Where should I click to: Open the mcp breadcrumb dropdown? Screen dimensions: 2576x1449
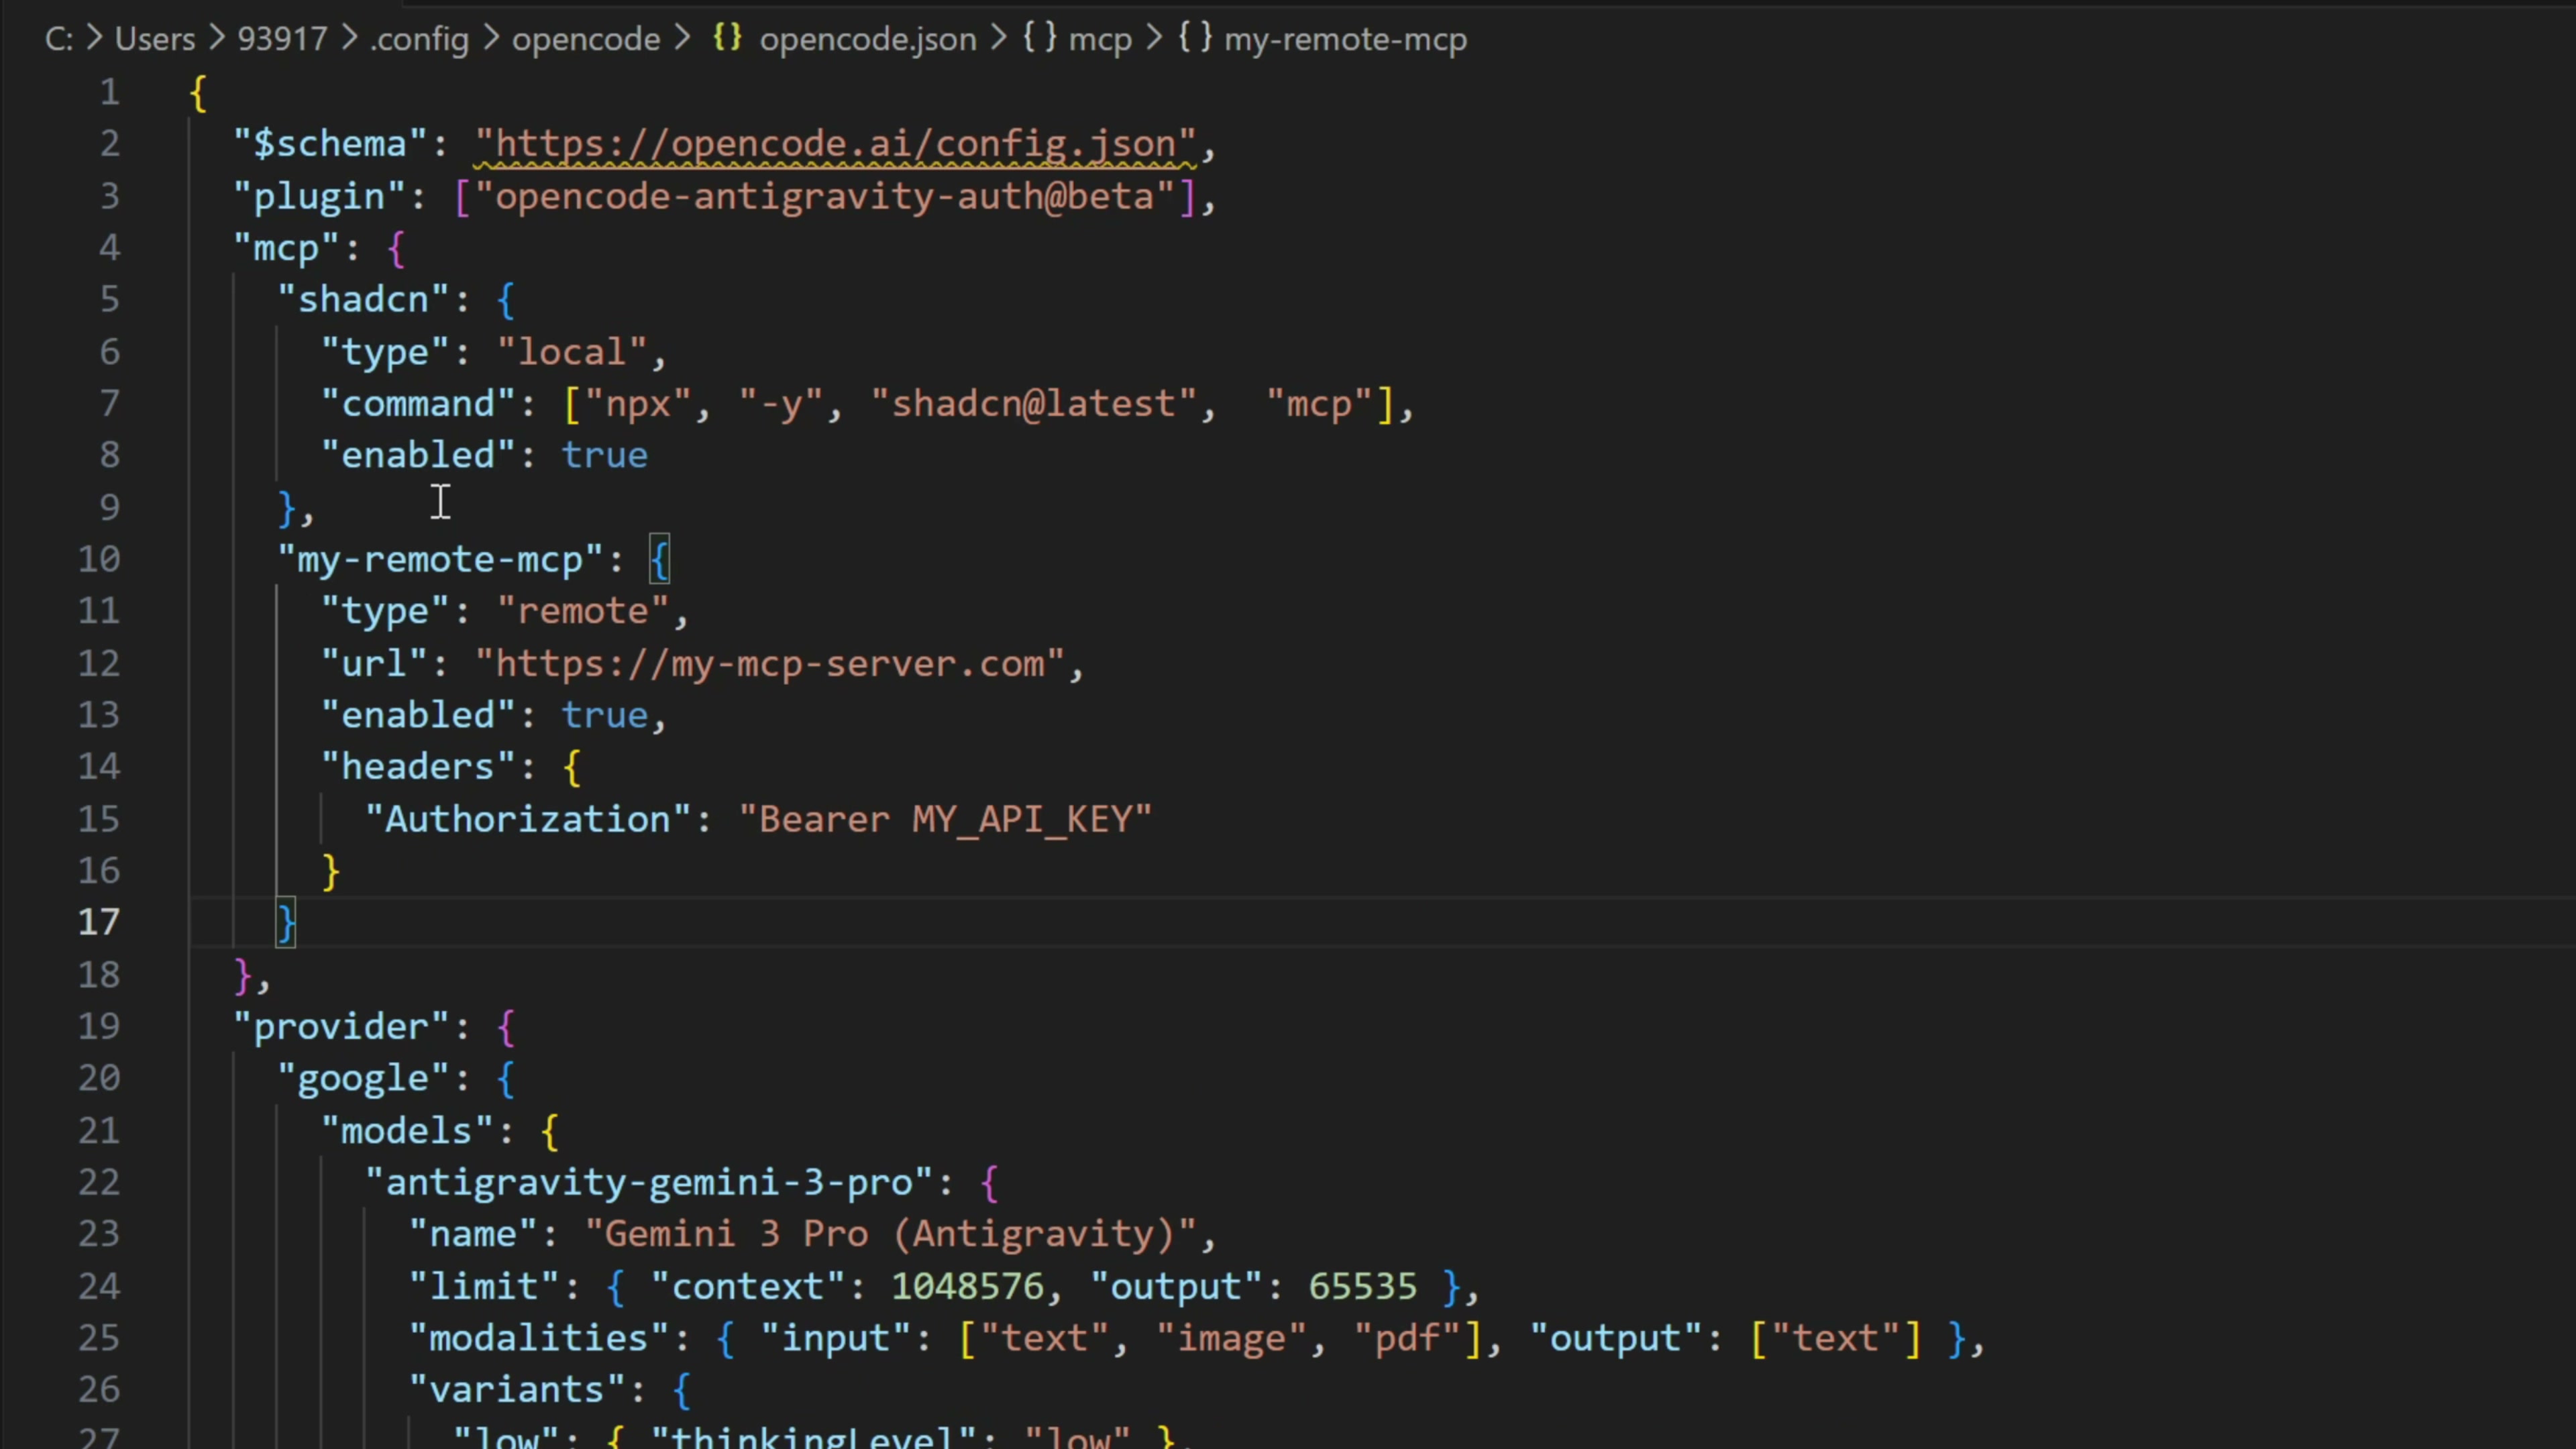pyautogui.click(x=1100, y=40)
